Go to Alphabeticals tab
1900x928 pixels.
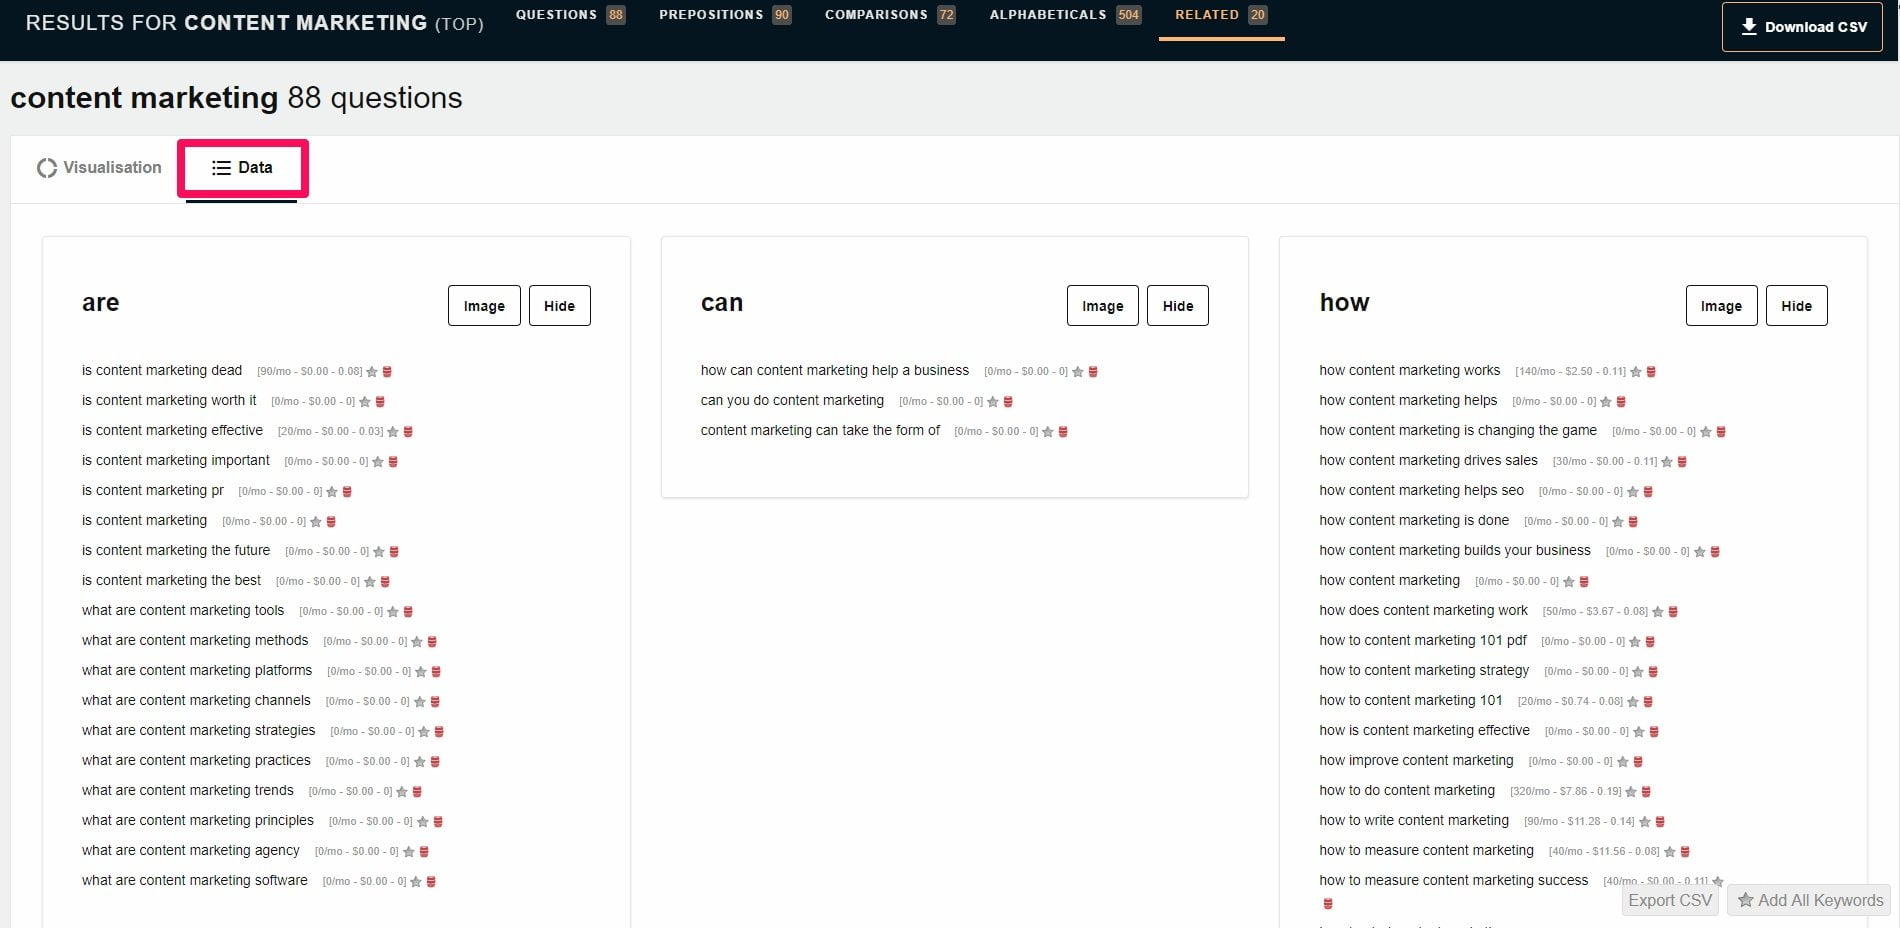pos(1065,15)
